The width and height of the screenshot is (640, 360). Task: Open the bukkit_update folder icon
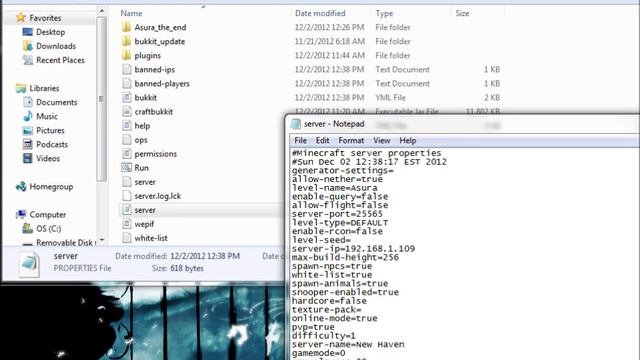127,41
